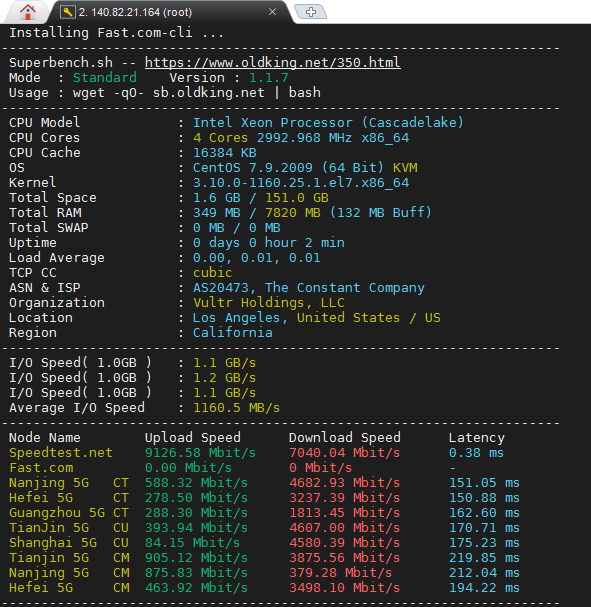
Task: Click the Fast.com node name
Action: tap(41, 468)
